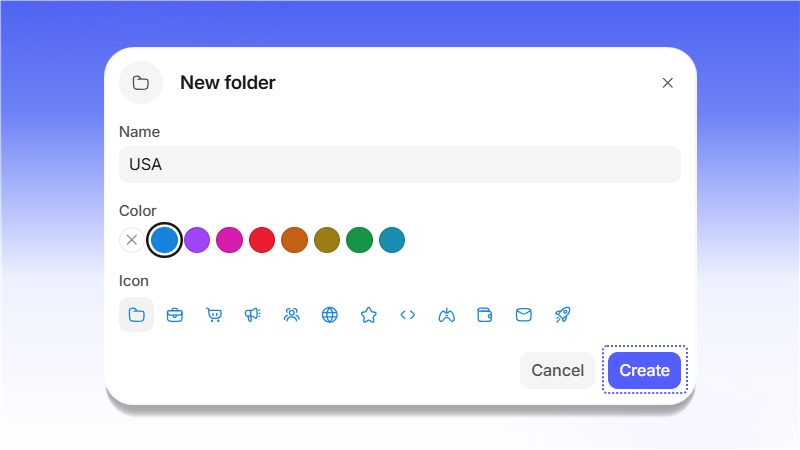Pick the star icon

point(369,315)
